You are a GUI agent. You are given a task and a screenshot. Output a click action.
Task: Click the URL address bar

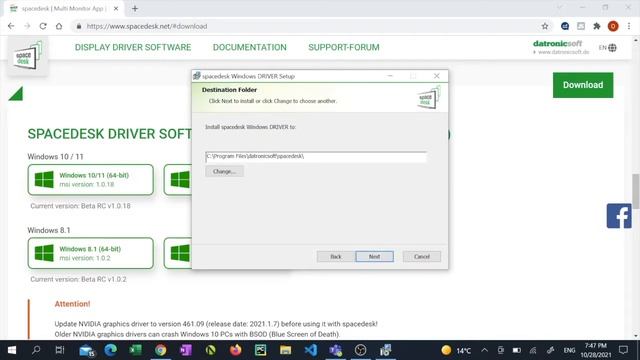point(310,26)
